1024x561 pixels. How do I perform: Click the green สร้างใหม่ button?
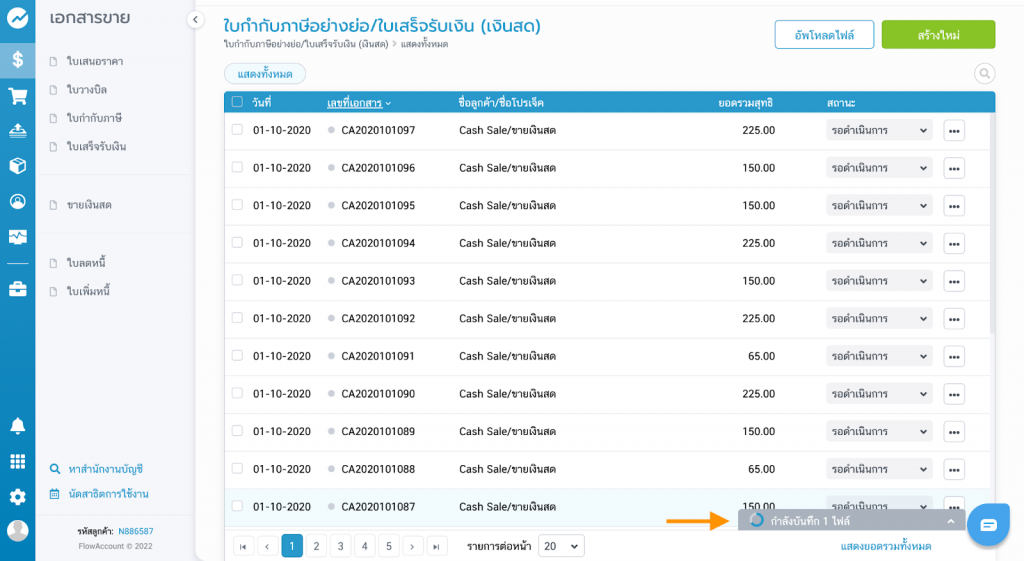click(938, 35)
